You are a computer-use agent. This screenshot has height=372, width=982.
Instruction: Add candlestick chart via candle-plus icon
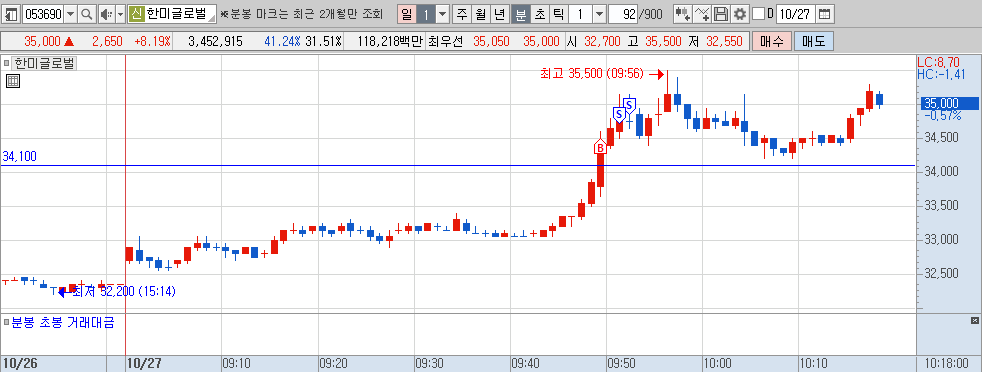click(x=683, y=13)
